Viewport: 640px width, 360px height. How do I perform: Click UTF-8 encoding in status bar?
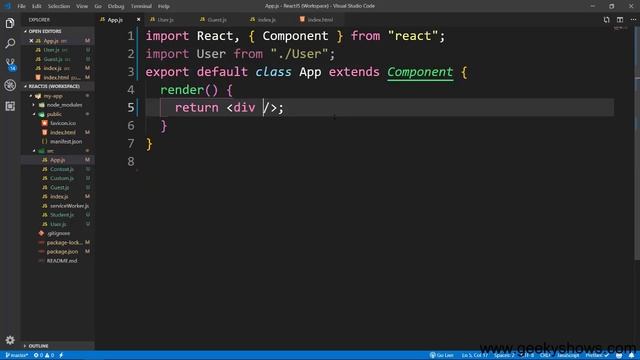[x=527, y=356]
